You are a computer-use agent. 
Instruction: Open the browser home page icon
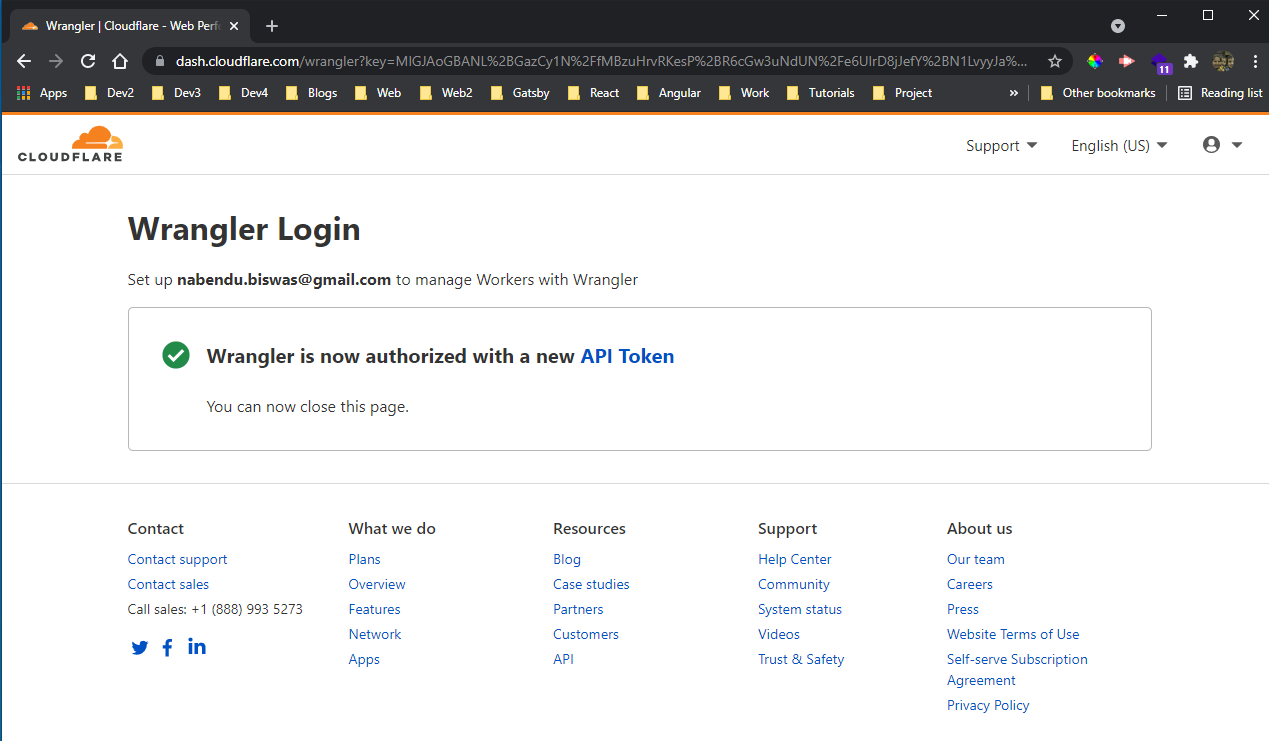coord(120,61)
